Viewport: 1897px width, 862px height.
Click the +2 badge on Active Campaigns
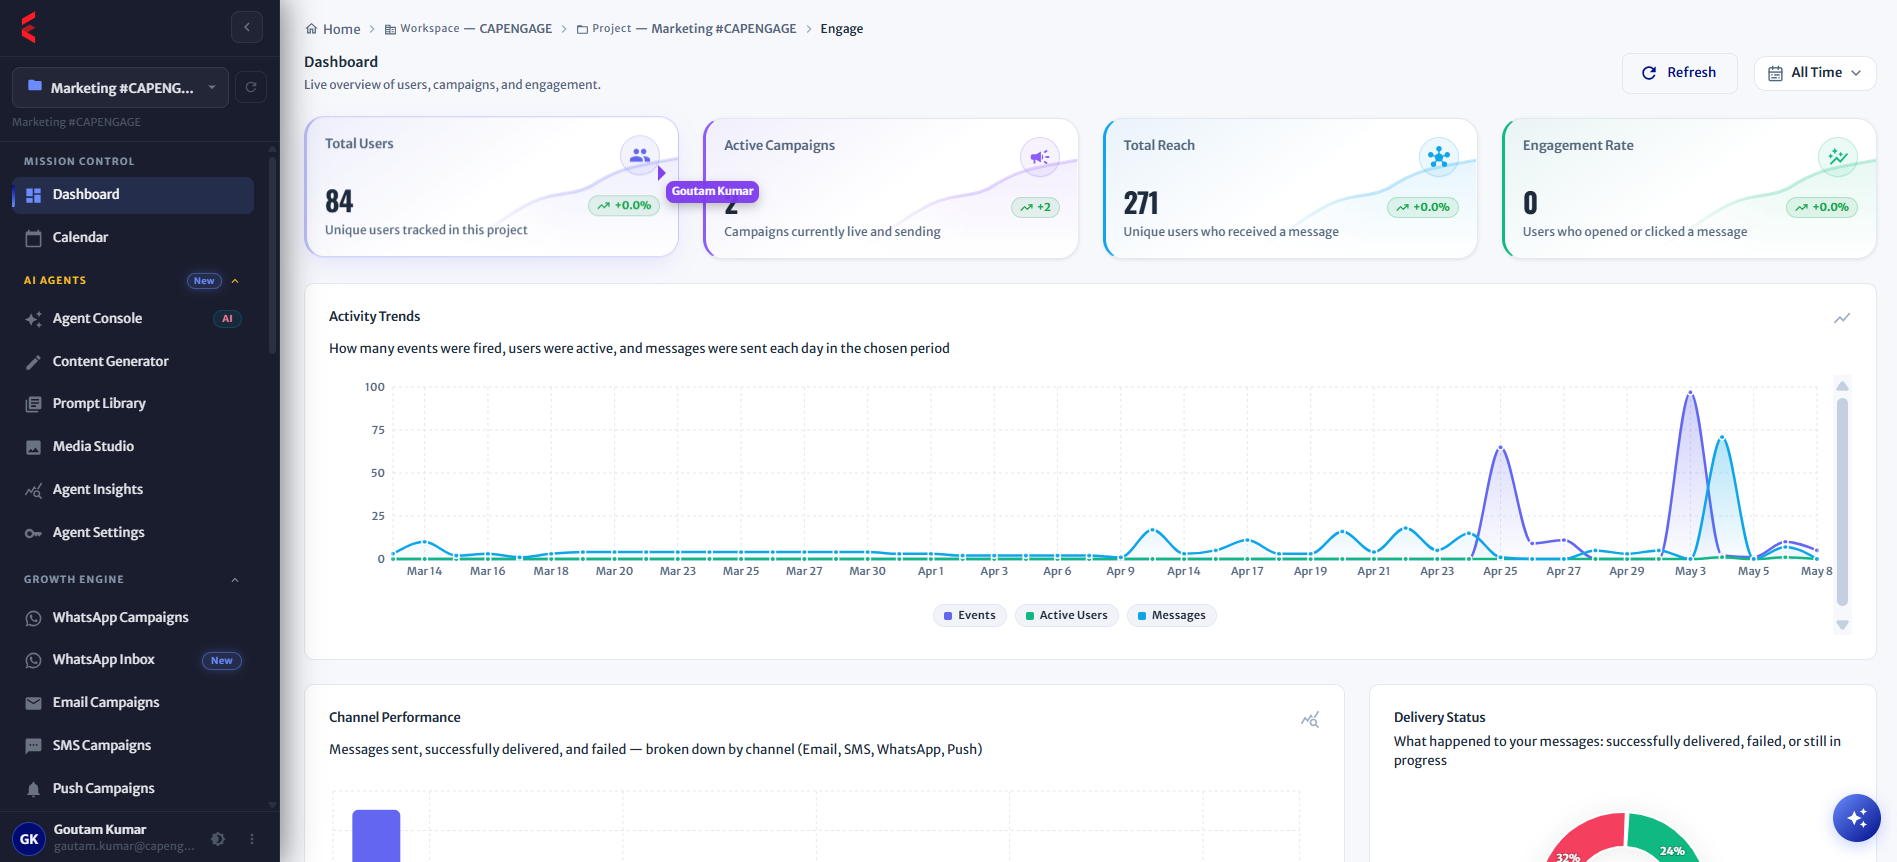click(1036, 208)
